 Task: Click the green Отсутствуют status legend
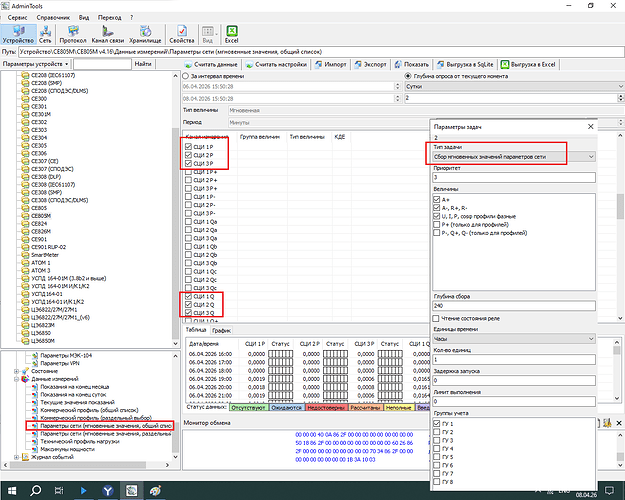click(x=247, y=407)
